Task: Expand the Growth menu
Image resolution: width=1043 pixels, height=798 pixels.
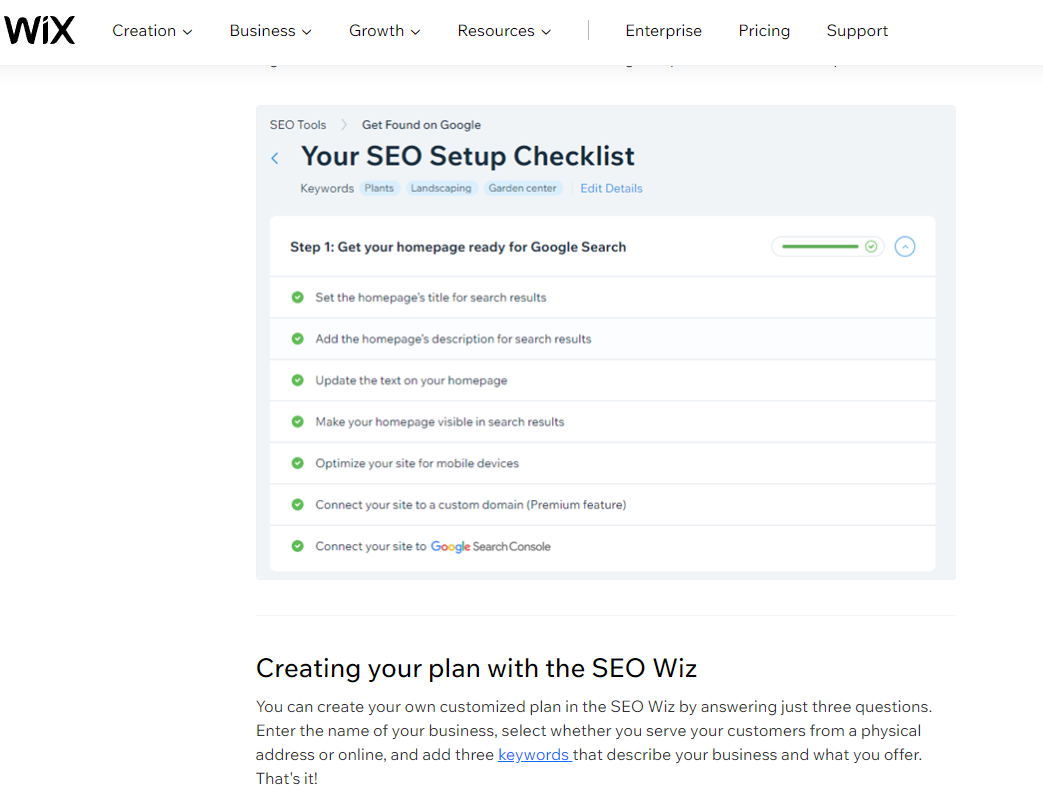Action: [384, 31]
